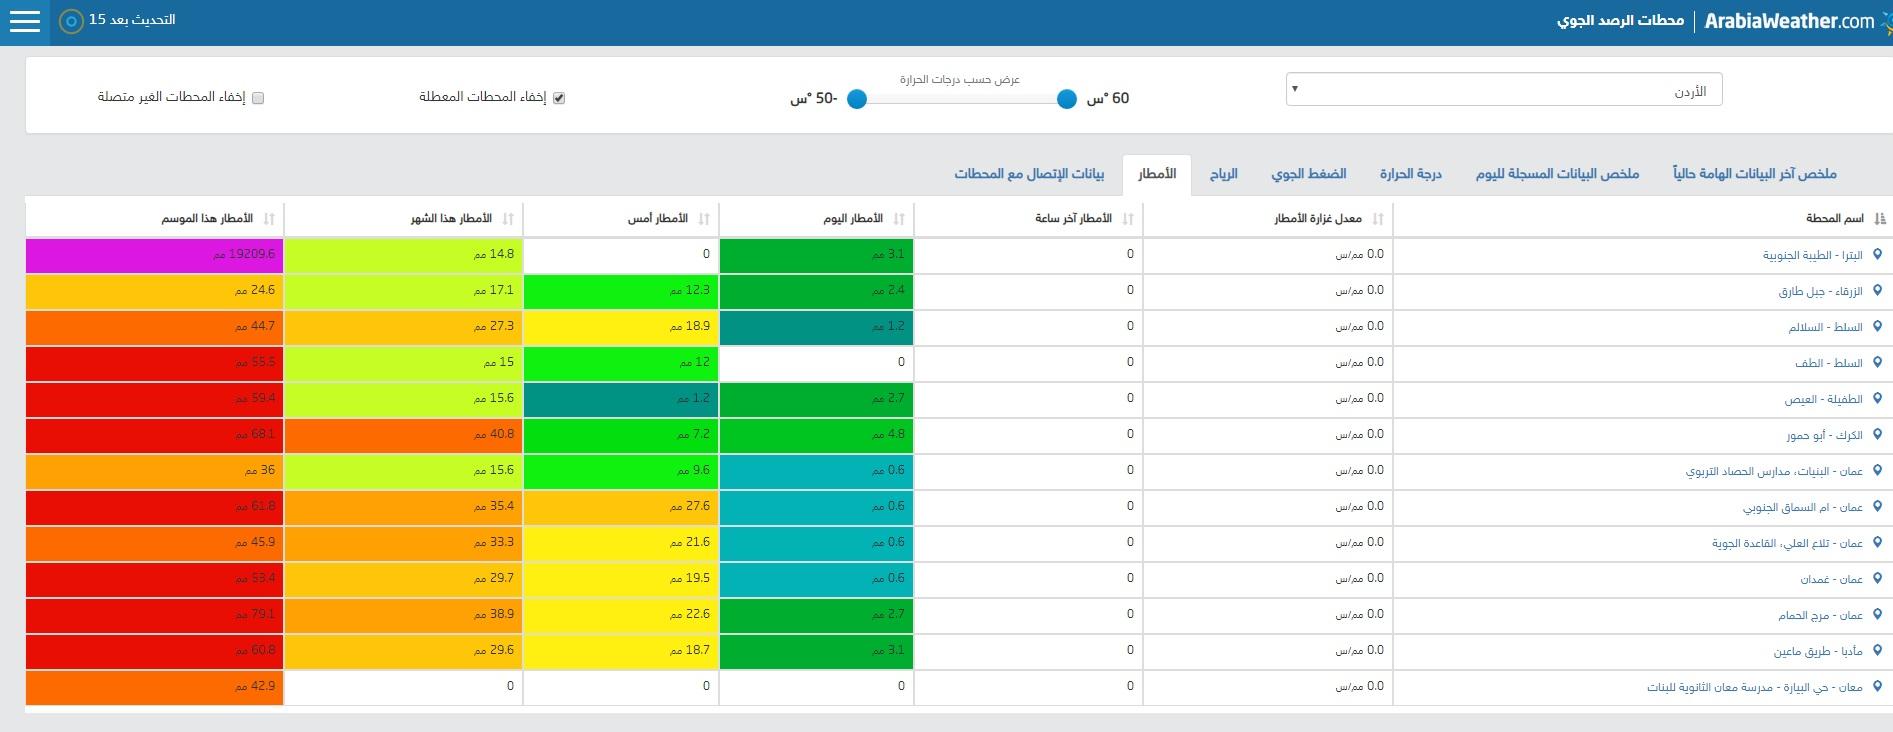Viewport: 1893px width, 732px height.
Task: Switch to بيانات الإتصال مع المحطات tab
Action: pos(1029,174)
